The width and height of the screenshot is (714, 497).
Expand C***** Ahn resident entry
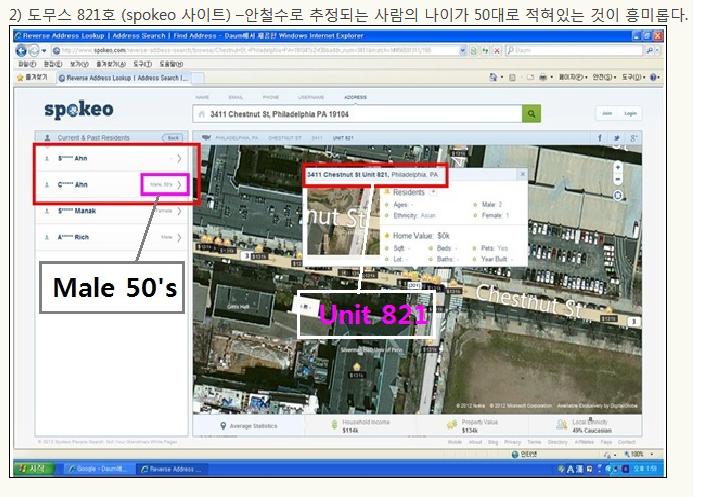pyautogui.click(x=179, y=185)
